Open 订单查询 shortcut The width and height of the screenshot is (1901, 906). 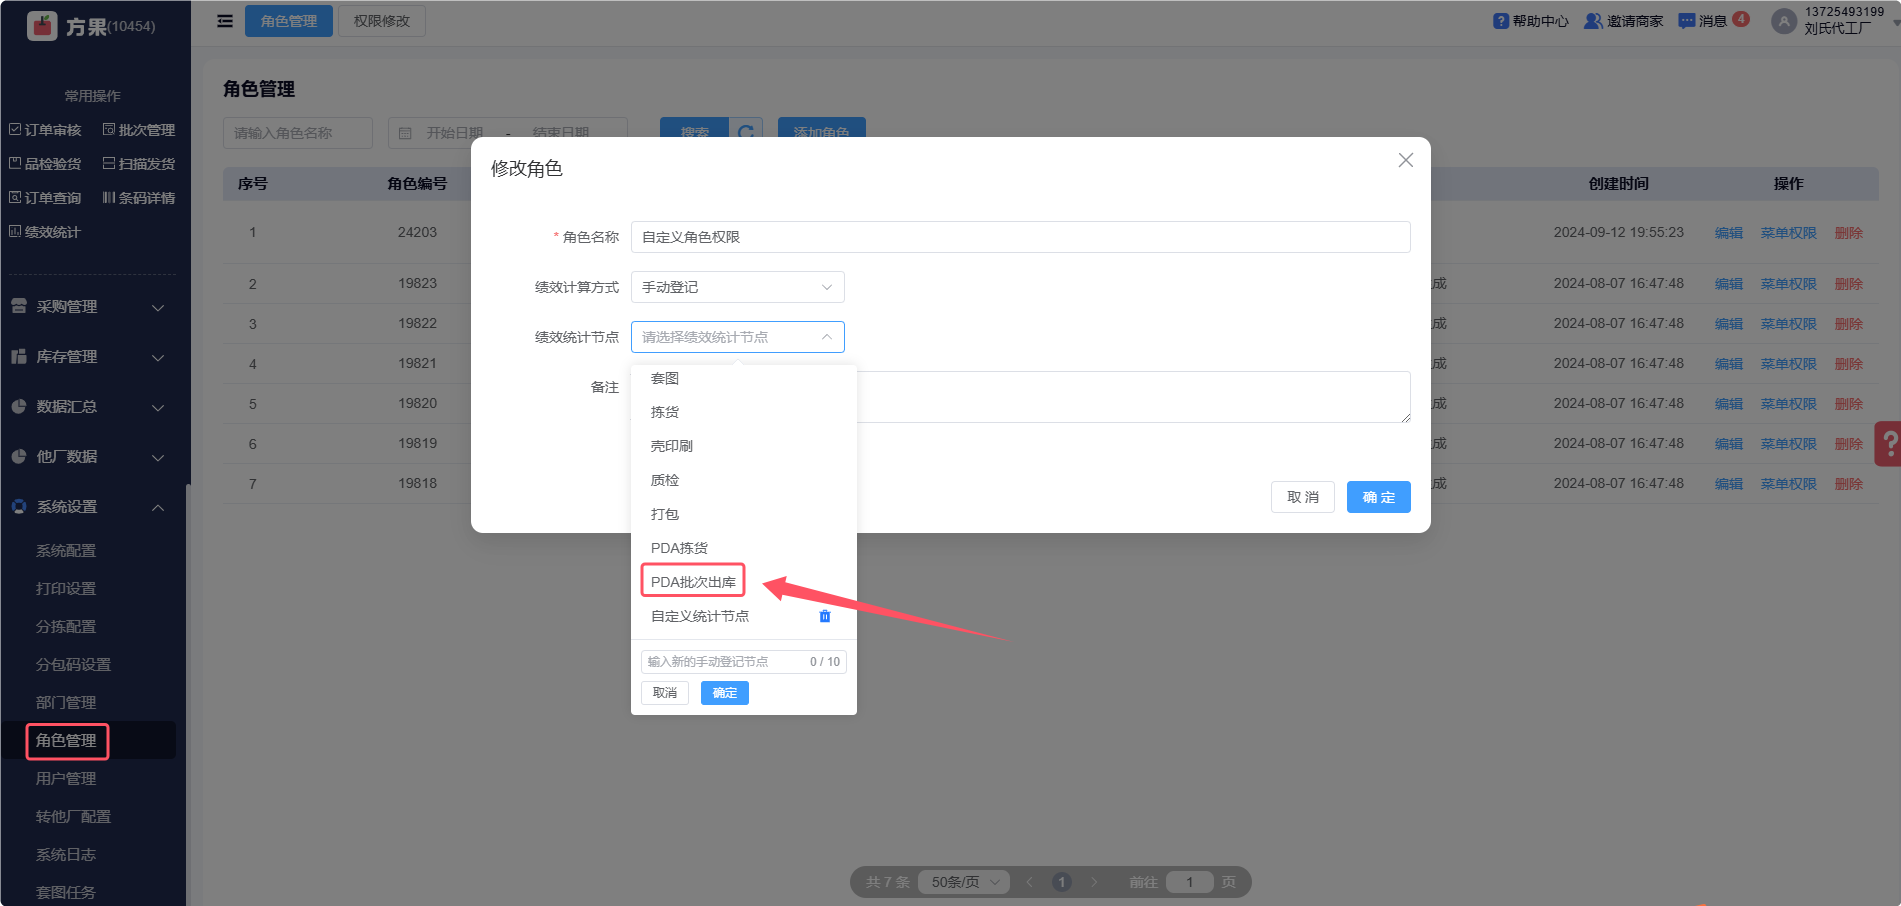45,198
